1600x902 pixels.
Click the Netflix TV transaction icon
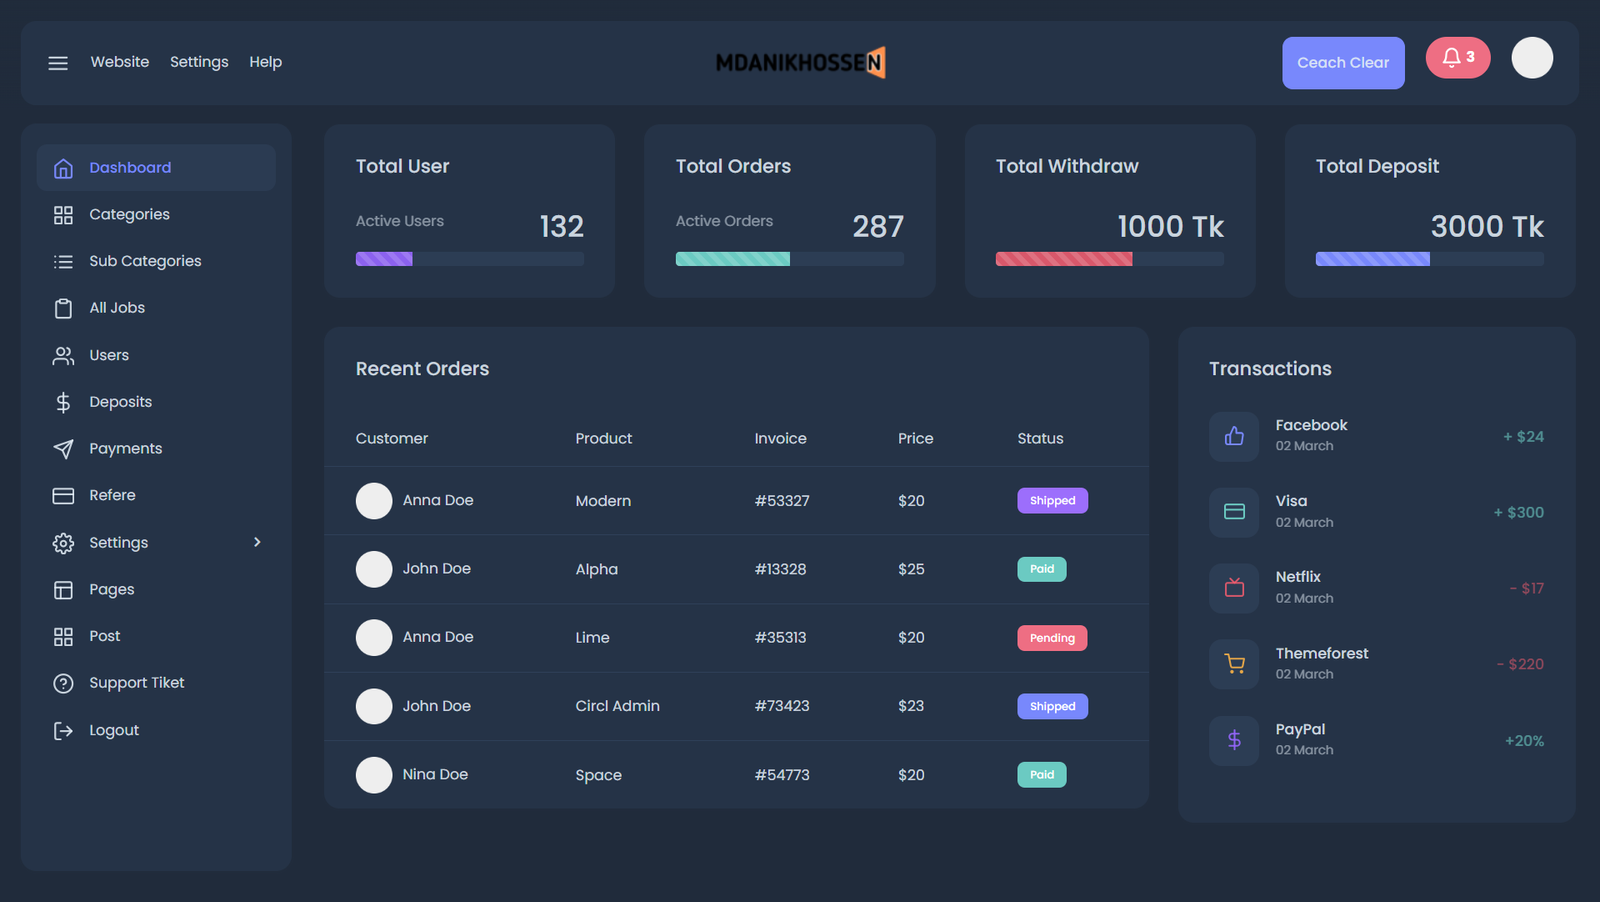tap(1234, 588)
